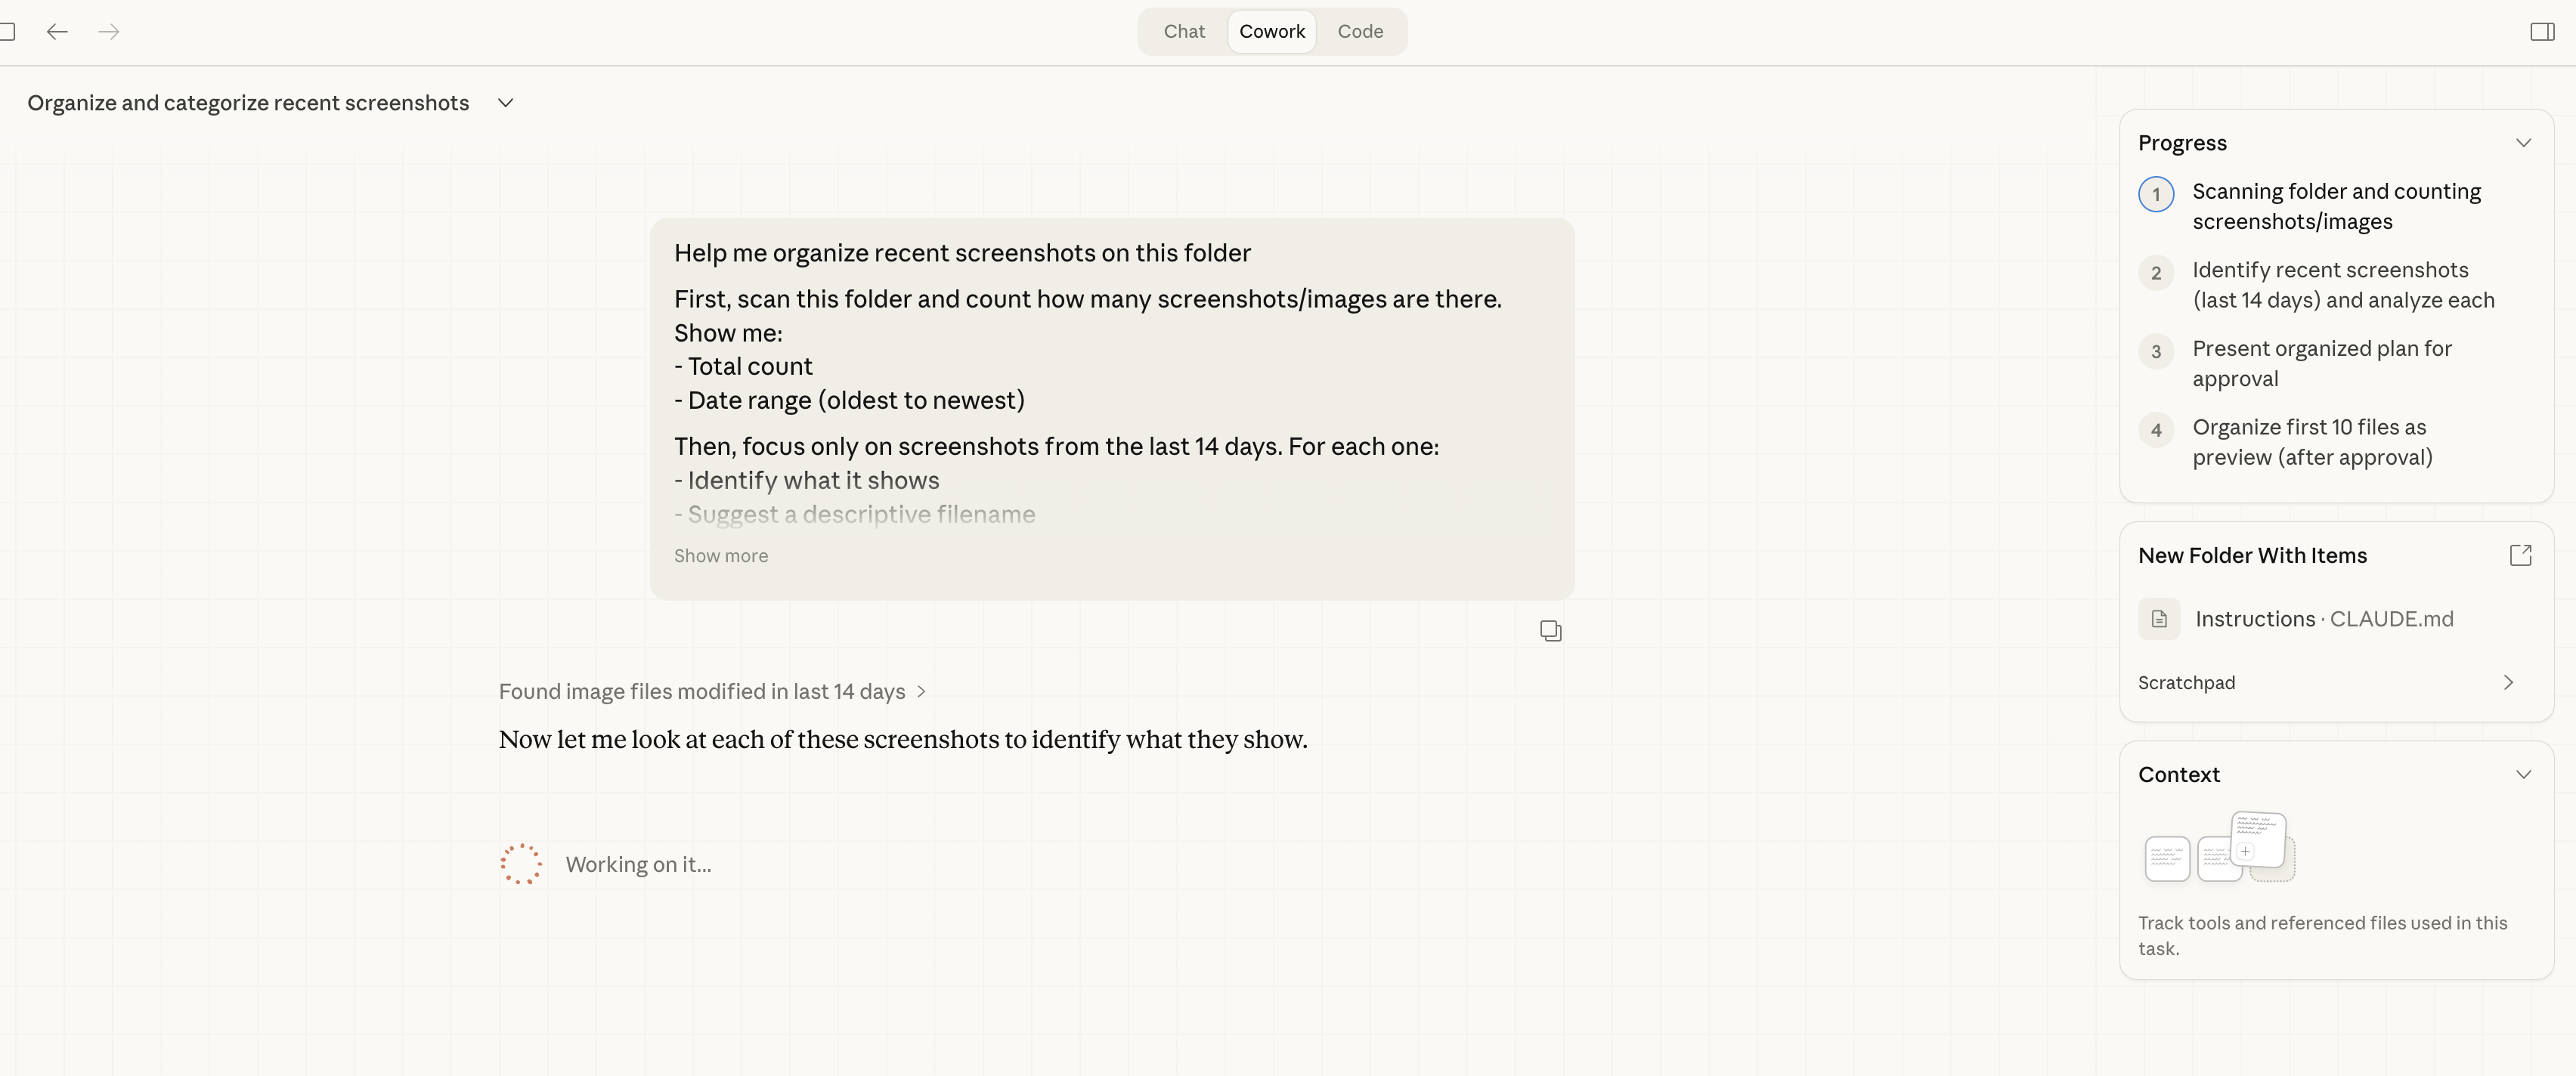
Task: Go back with the left arrow
Action: pos(57,32)
